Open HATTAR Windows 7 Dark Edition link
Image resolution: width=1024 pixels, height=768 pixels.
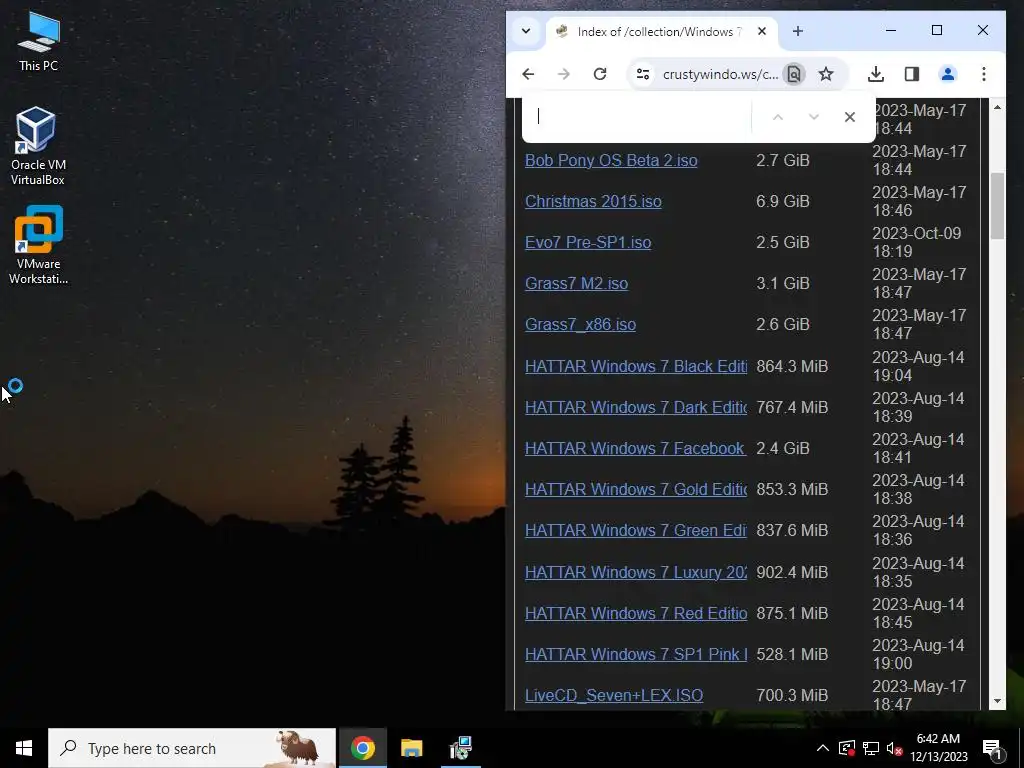click(635, 408)
